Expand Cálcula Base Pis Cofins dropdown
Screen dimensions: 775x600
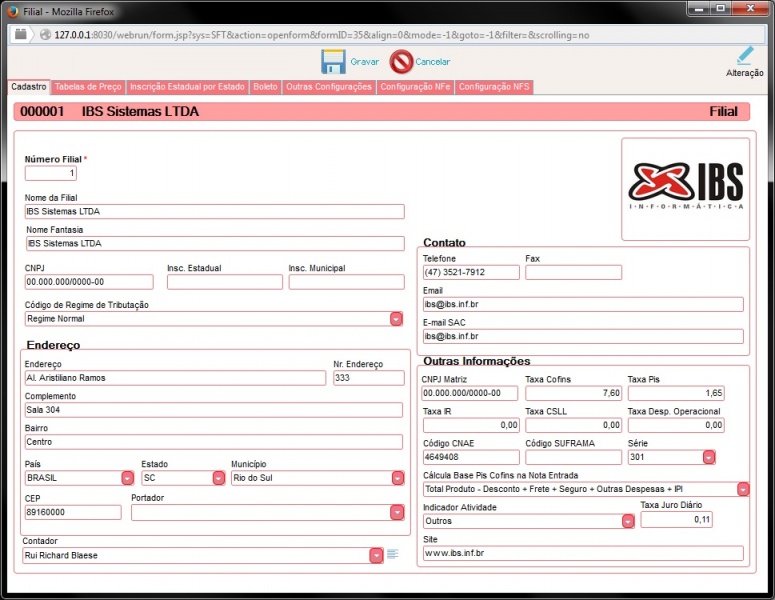(x=743, y=489)
